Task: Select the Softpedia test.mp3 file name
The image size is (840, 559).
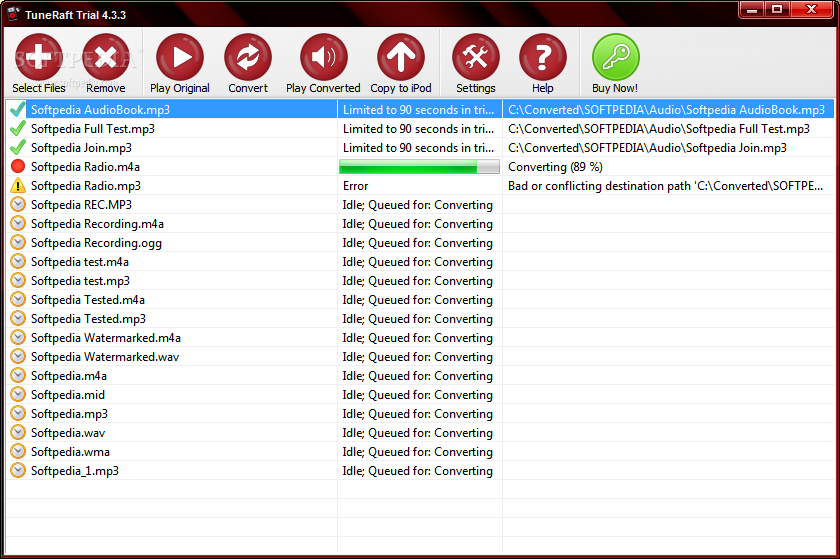Action: click(80, 281)
